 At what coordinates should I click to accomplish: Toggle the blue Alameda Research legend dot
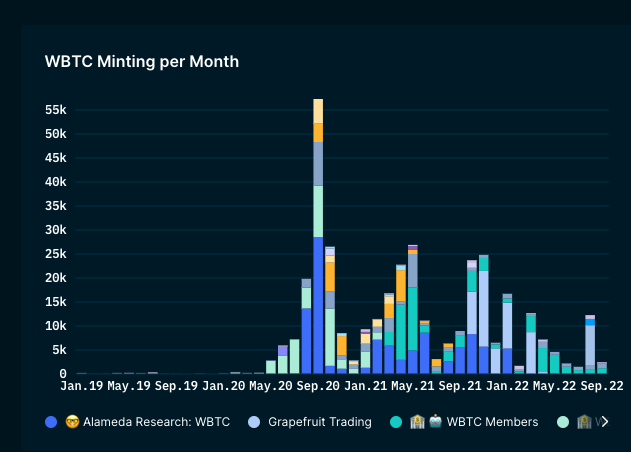click(51, 422)
